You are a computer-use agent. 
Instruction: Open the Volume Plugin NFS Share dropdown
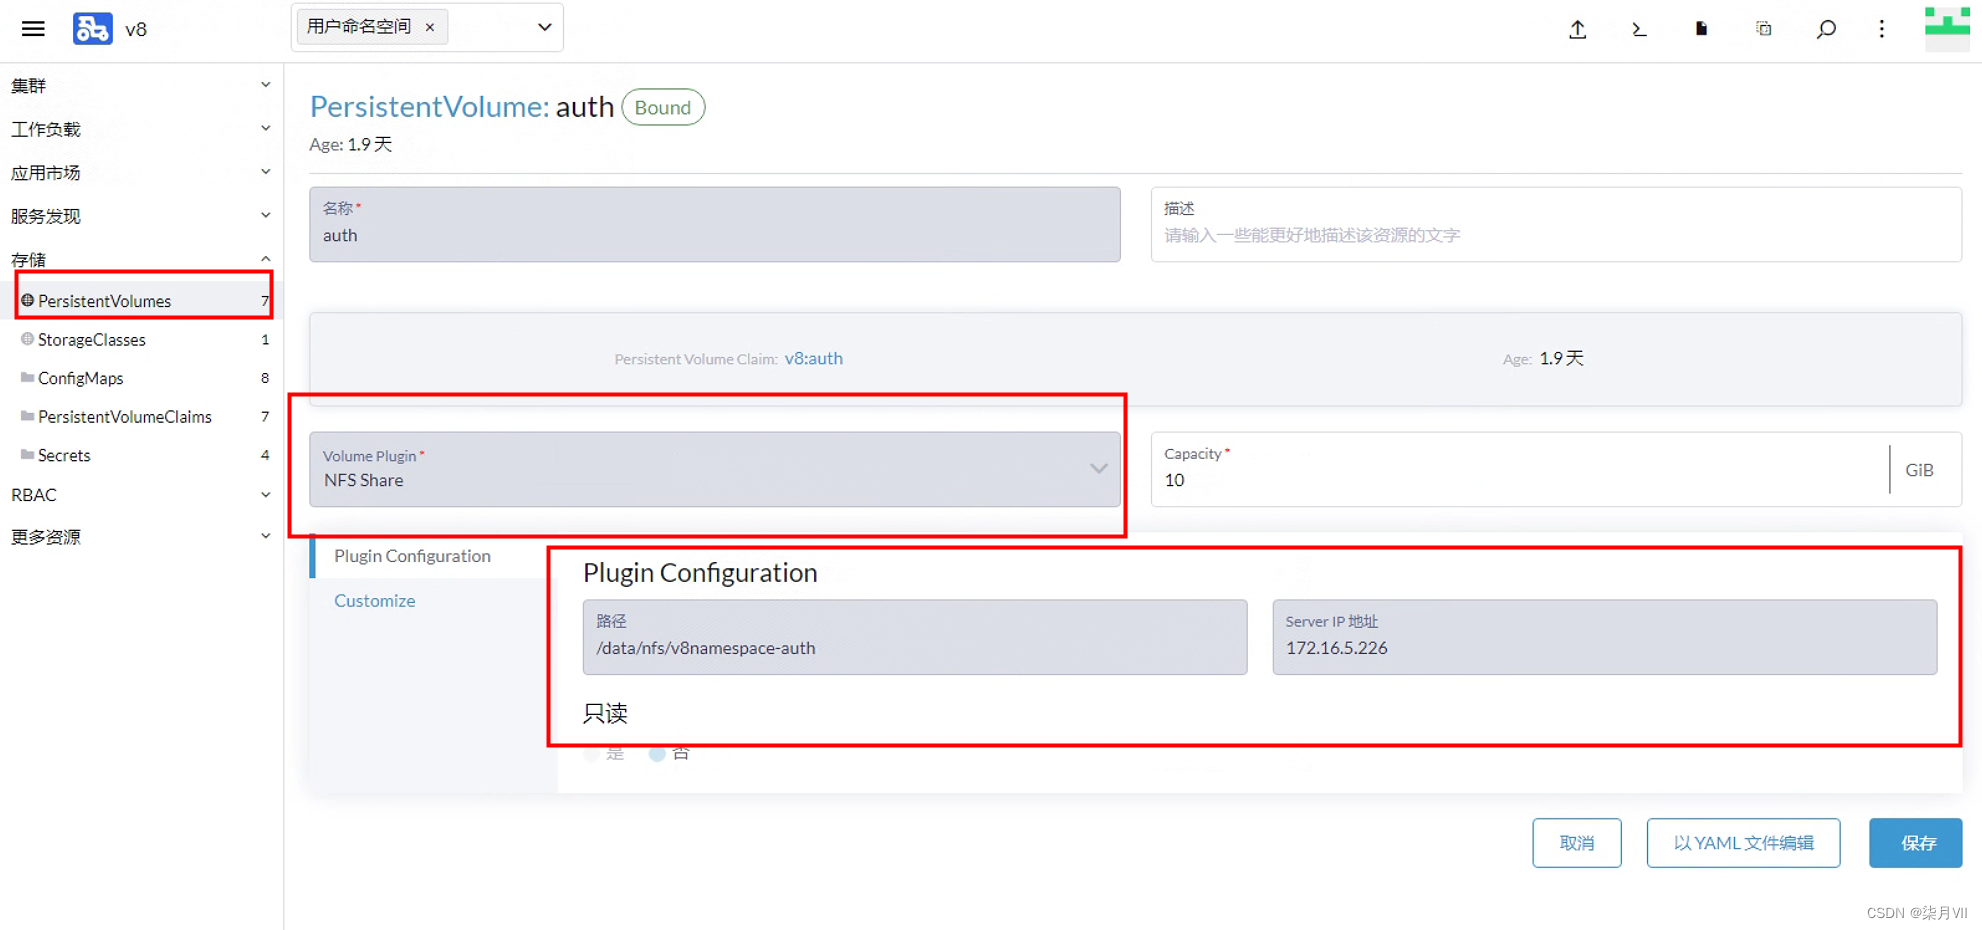(714, 469)
